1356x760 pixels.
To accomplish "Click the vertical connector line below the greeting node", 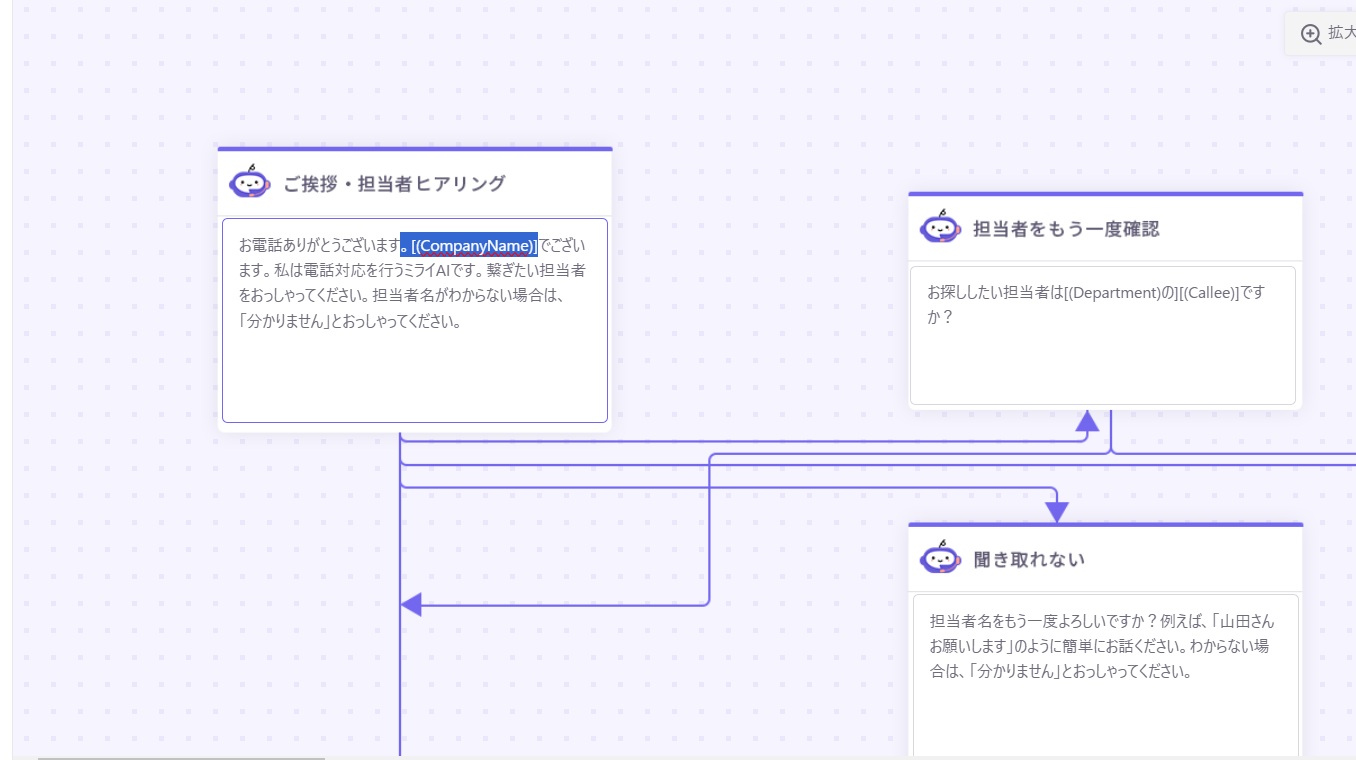I will (x=400, y=680).
